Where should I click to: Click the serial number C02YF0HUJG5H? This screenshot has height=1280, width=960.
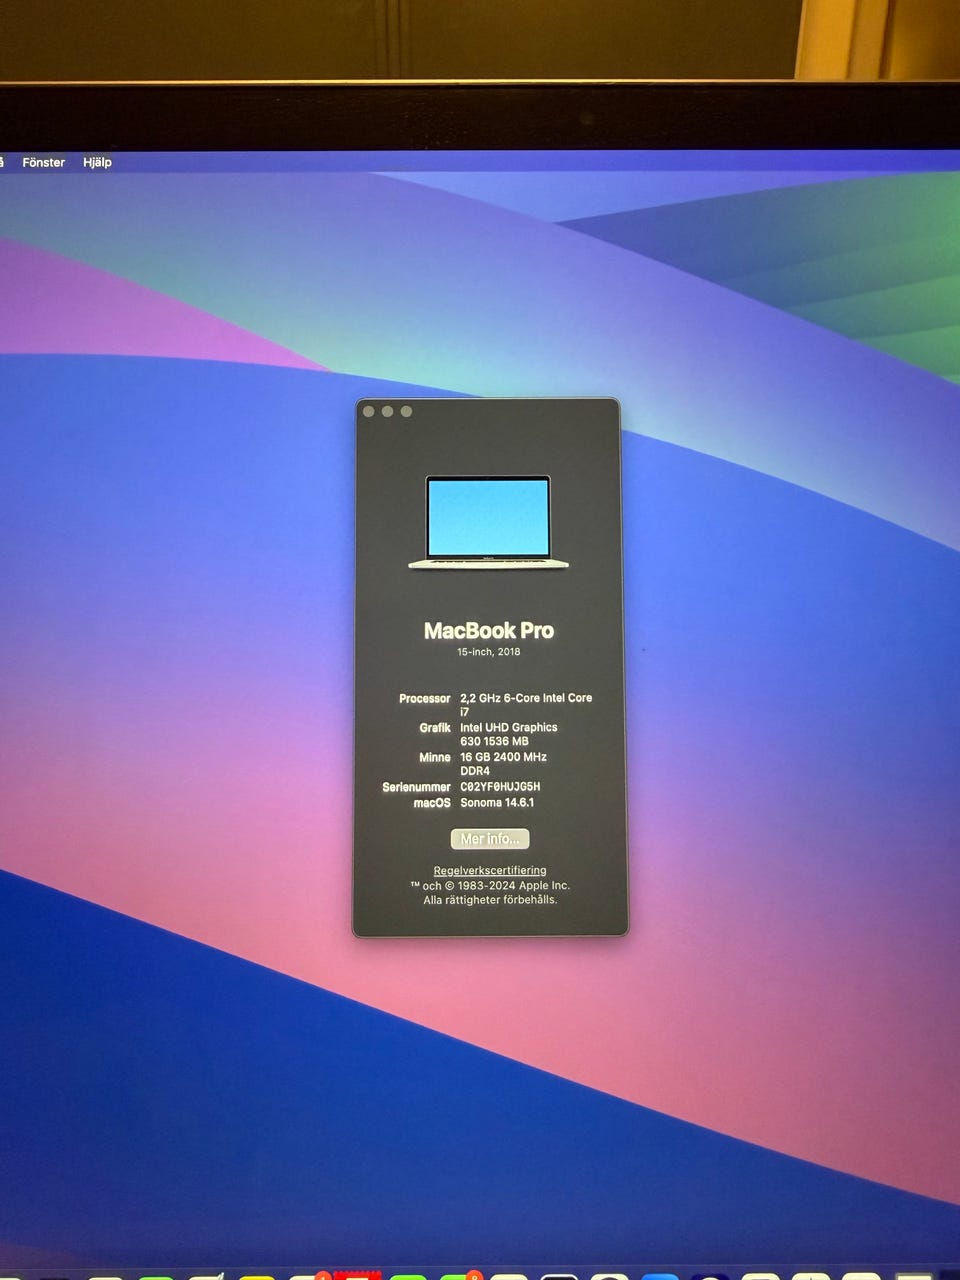pyautogui.click(x=500, y=787)
